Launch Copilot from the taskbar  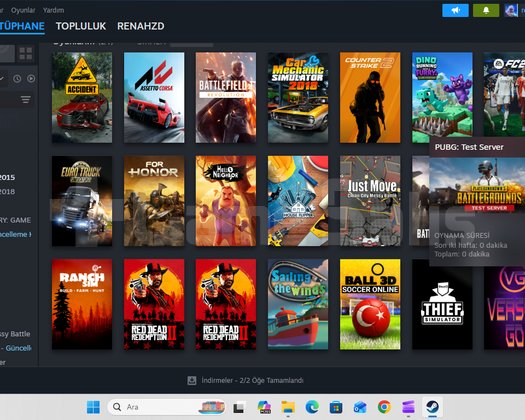pos(264,407)
